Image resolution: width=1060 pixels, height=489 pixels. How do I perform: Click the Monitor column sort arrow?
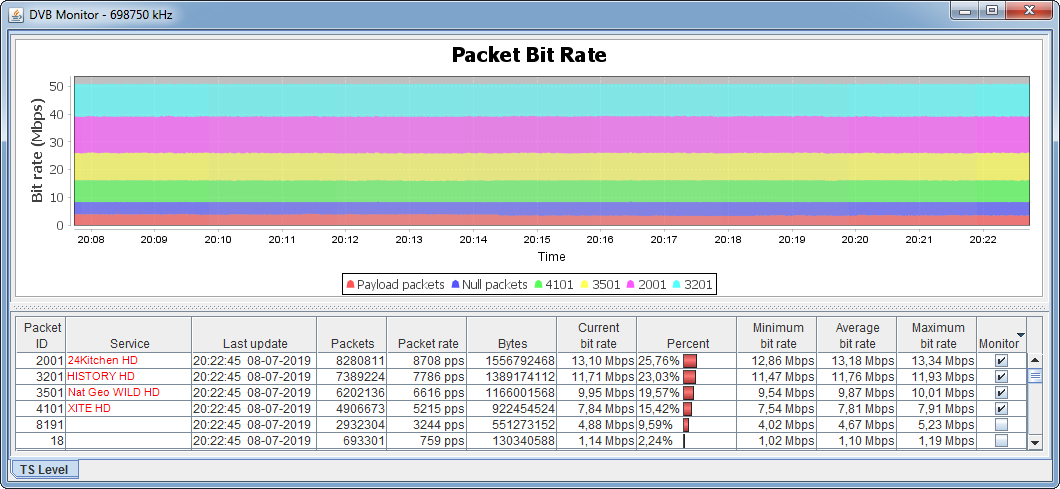1020,335
